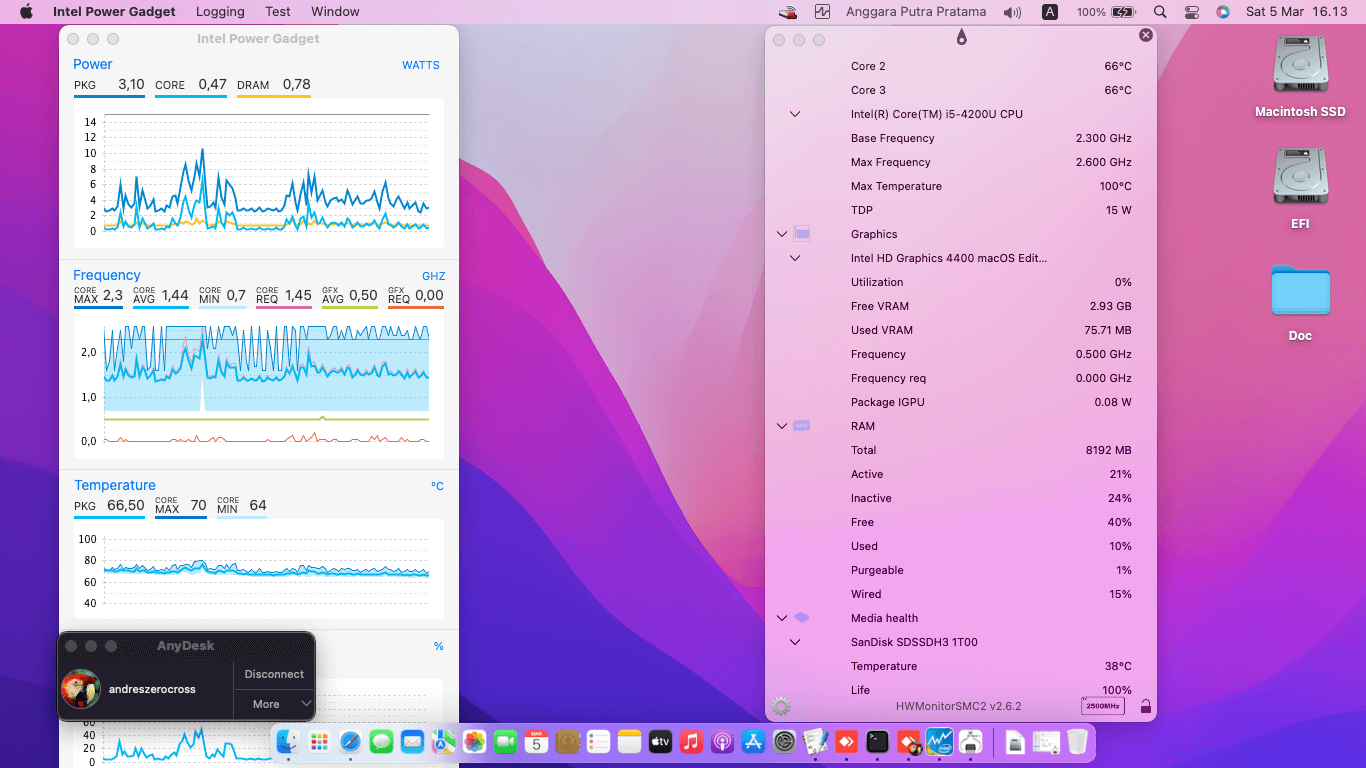This screenshot has height=768, width=1366.
Task: Open Apple TV app in Dock
Action: point(660,742)
